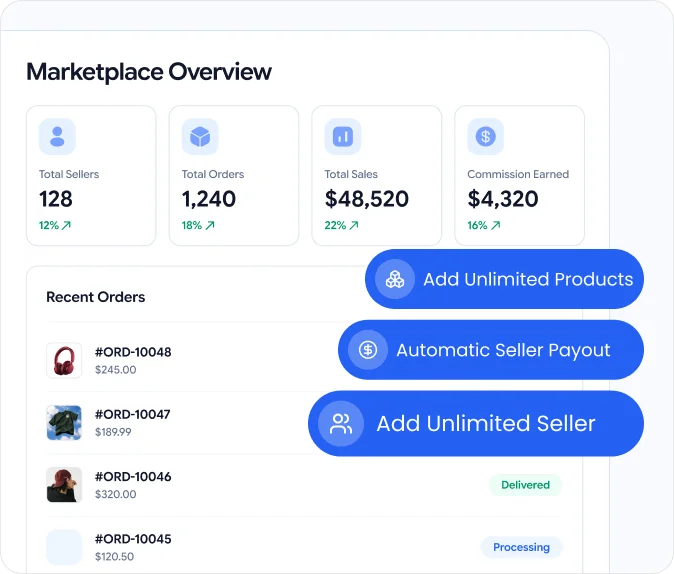674x574 pixels.
Task: Click the Automatic Seller Payout button
Action: point(491,350)
